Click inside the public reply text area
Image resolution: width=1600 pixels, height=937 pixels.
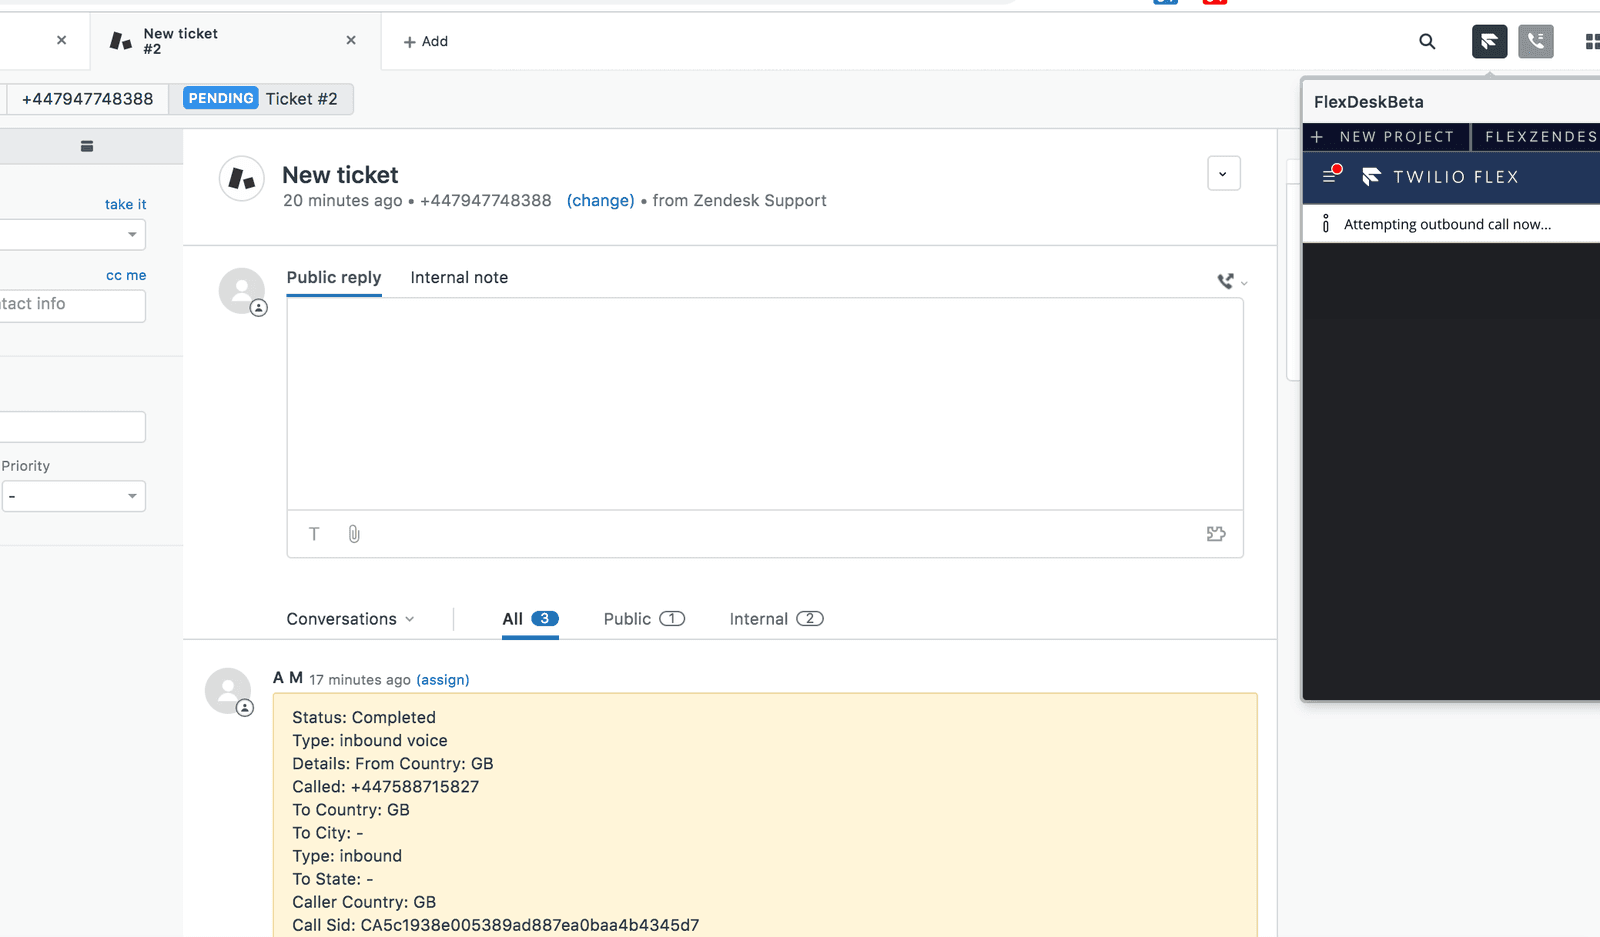(765, 400)
